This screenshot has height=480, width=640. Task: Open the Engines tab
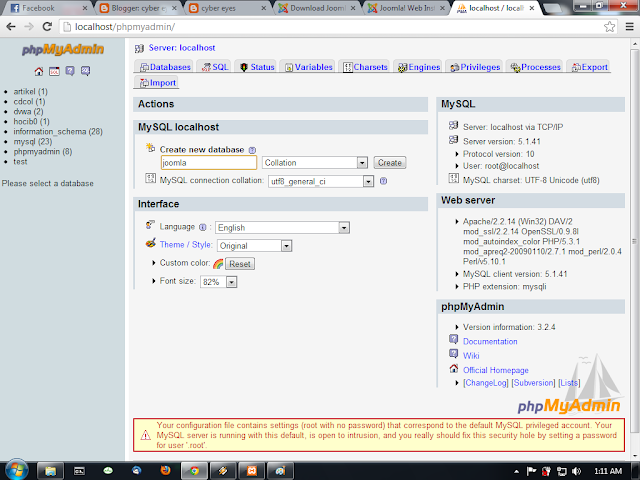coord(419,67)
